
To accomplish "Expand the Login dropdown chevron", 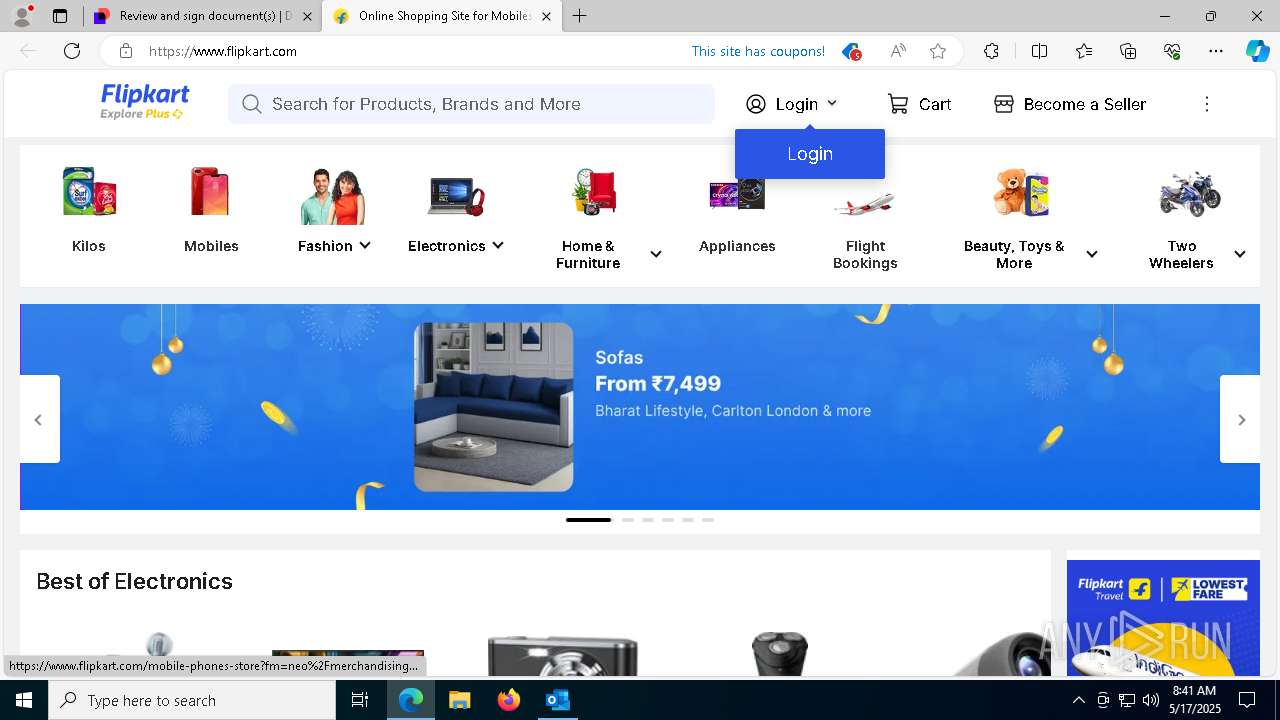I will coord(832,103).
